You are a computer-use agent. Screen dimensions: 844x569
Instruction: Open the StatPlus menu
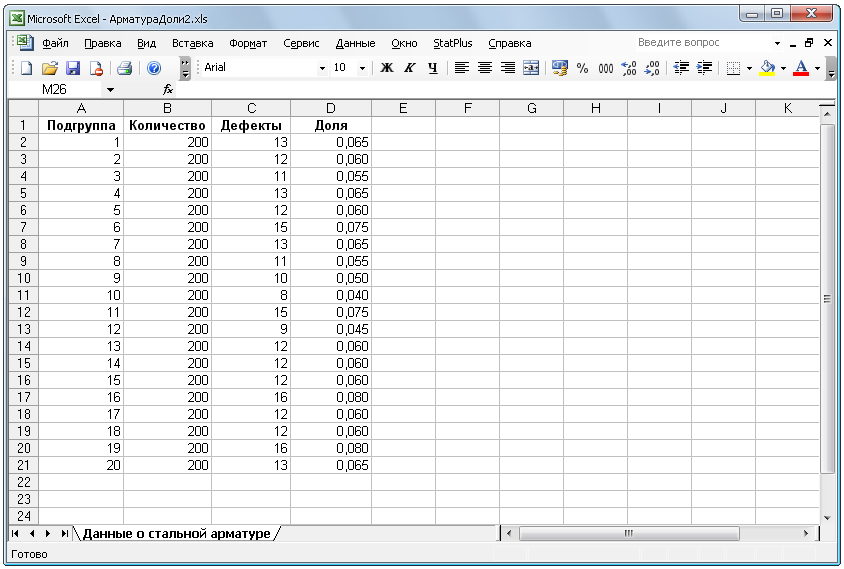point(453,43)
